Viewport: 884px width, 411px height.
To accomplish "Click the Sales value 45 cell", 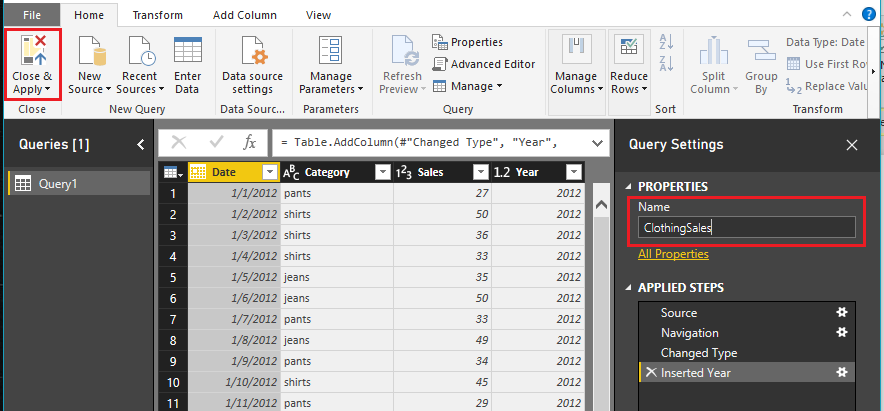I will pos(442,382).
